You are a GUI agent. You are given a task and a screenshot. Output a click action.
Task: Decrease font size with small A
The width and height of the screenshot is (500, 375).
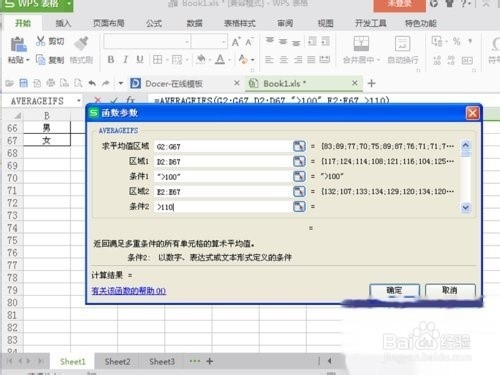click(x=249, y=42)
